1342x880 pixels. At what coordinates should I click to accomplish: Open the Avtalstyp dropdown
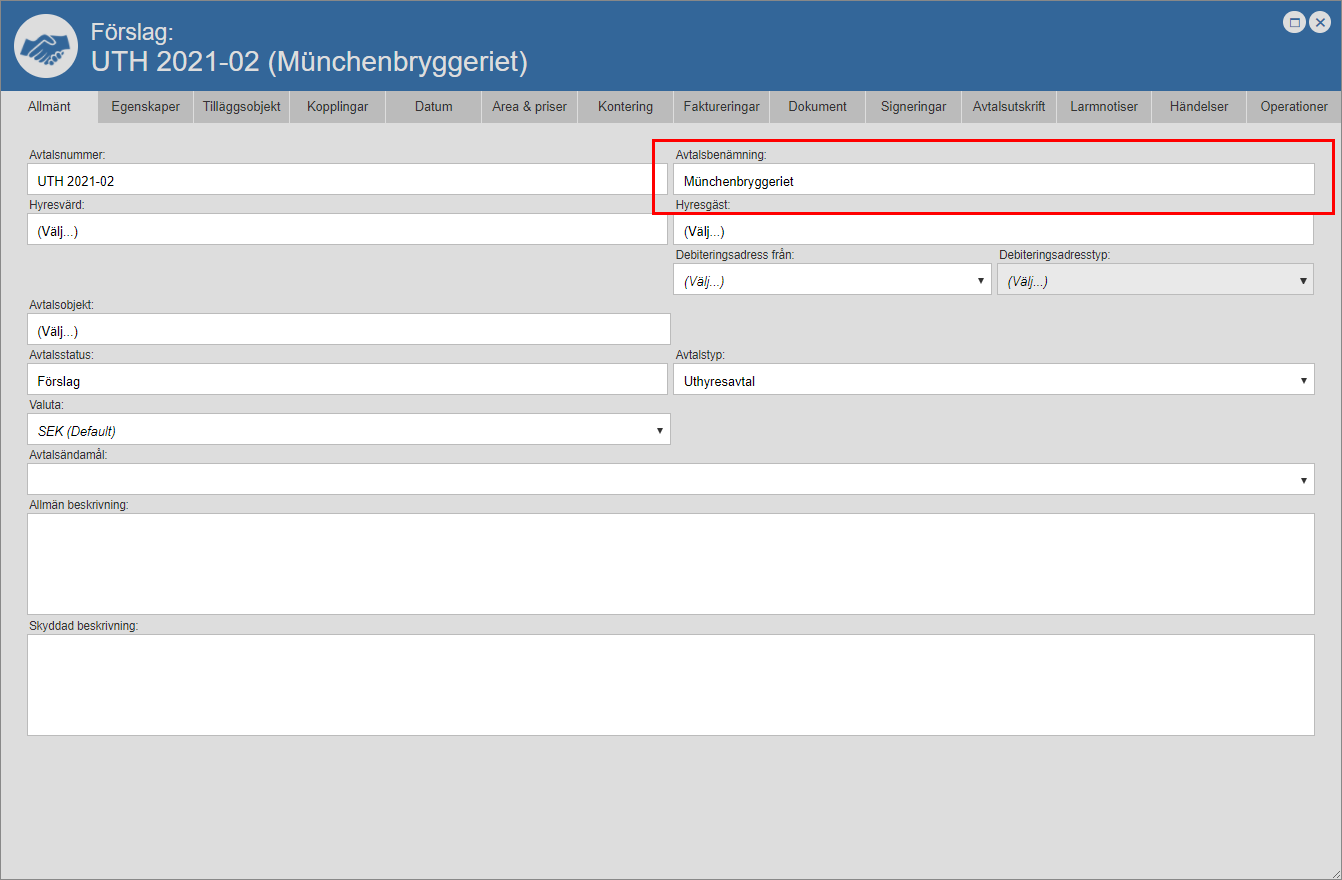[x=993, y=380]
